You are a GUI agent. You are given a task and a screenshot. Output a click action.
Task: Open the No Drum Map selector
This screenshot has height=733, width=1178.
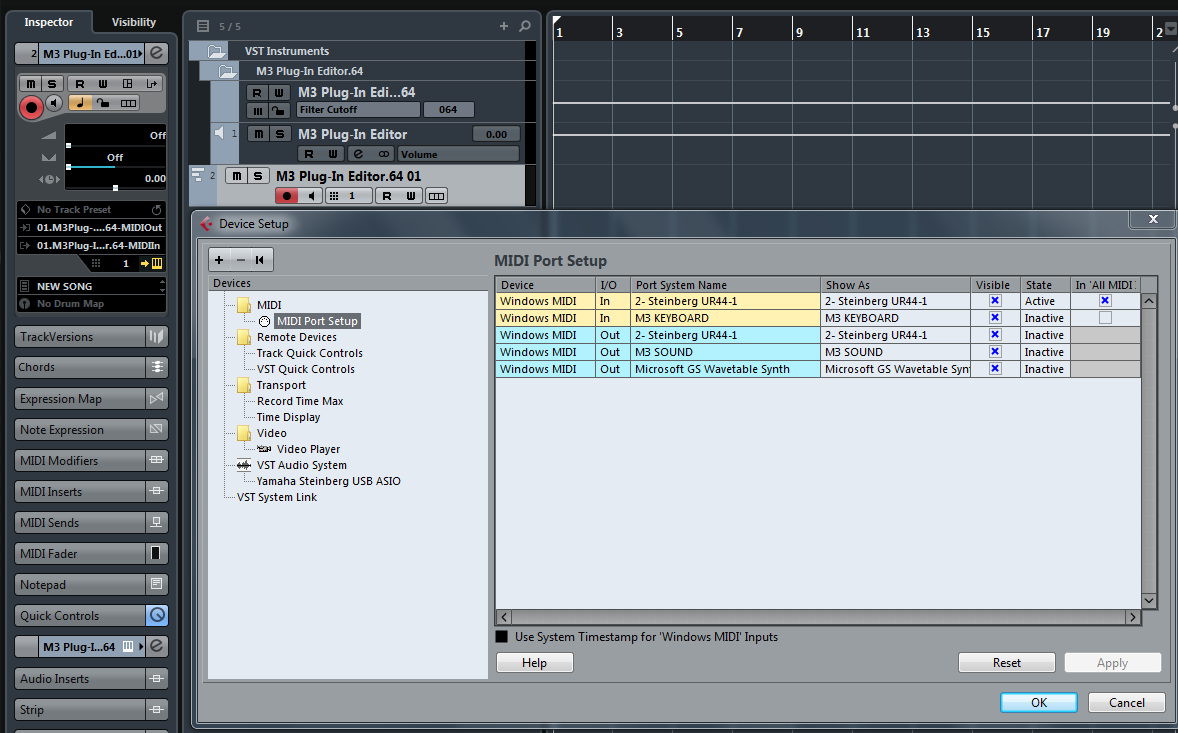[x=91, y=303]
